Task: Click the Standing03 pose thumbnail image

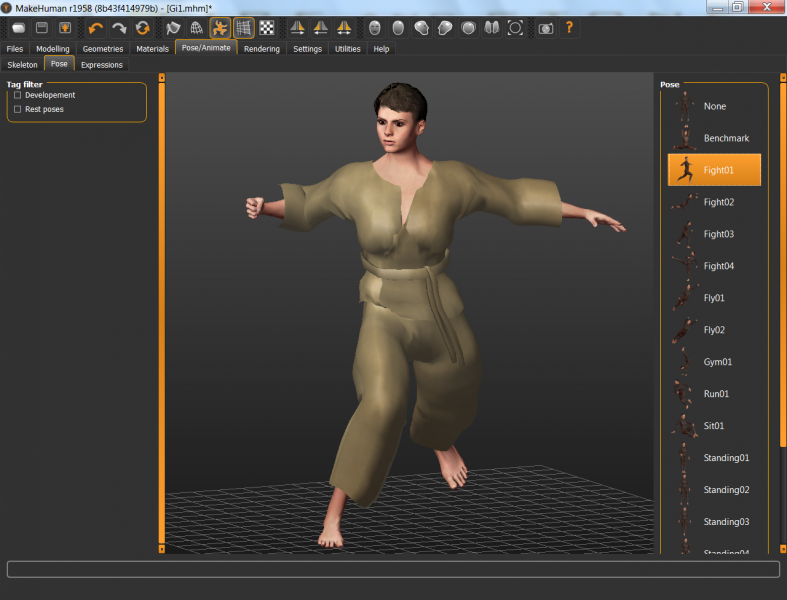Action: [x=685, y=522]
